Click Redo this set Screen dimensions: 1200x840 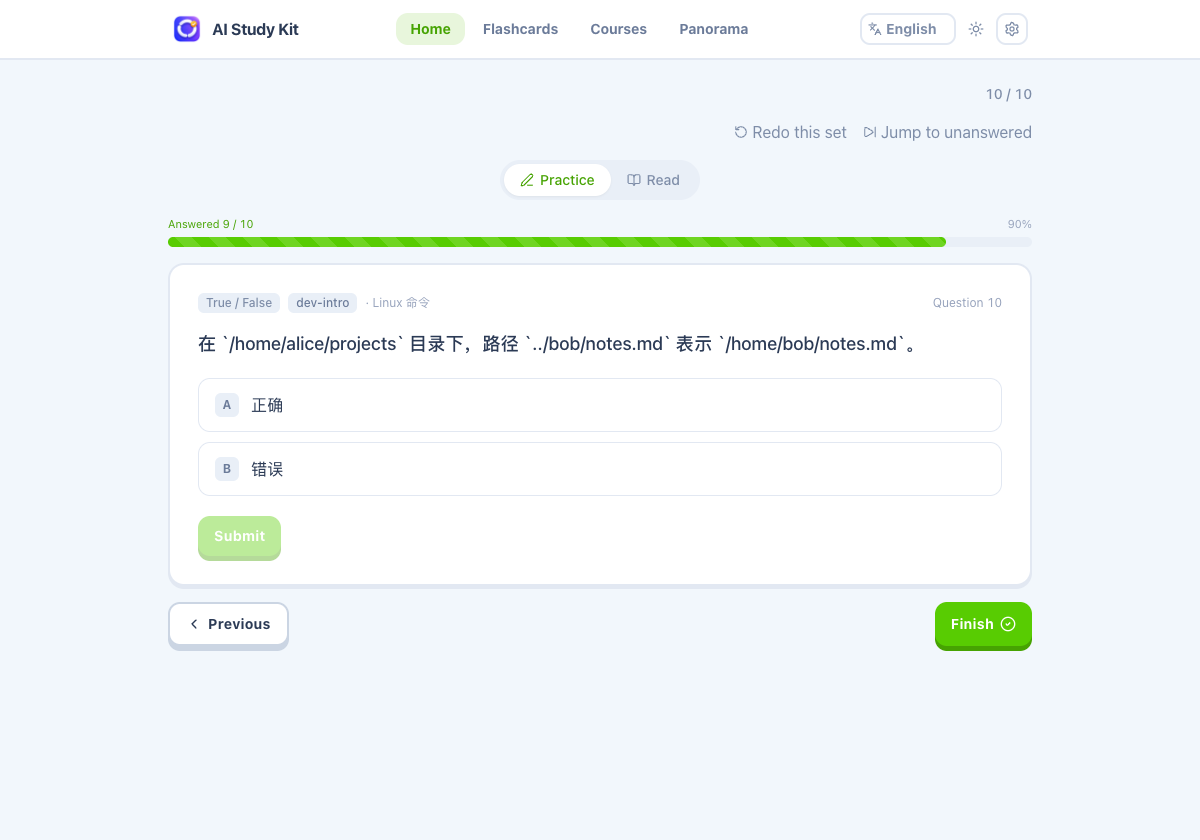point(790,132)
